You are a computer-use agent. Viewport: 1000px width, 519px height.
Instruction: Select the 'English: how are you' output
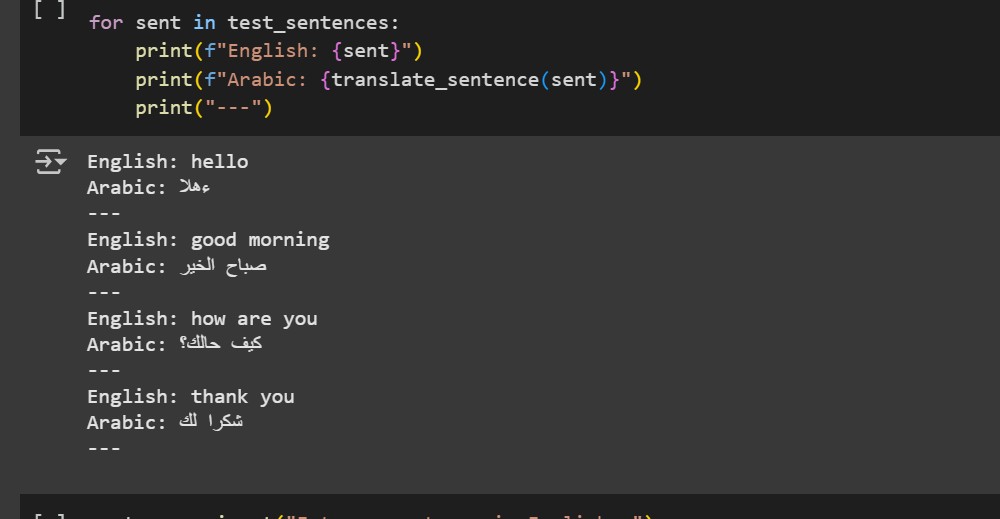click(202, 318)
